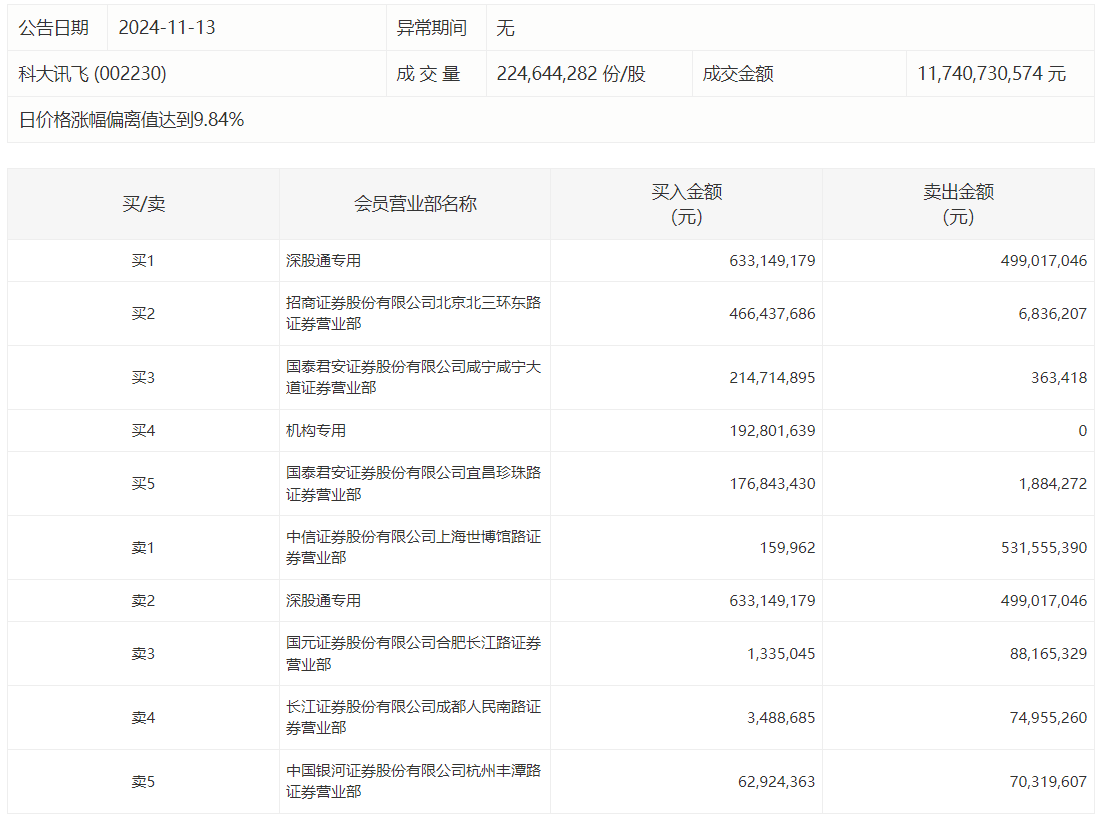Viewport: 1097px width, 817px height.
Task: Select the 卖5 row label
Action: click(143, 782)
